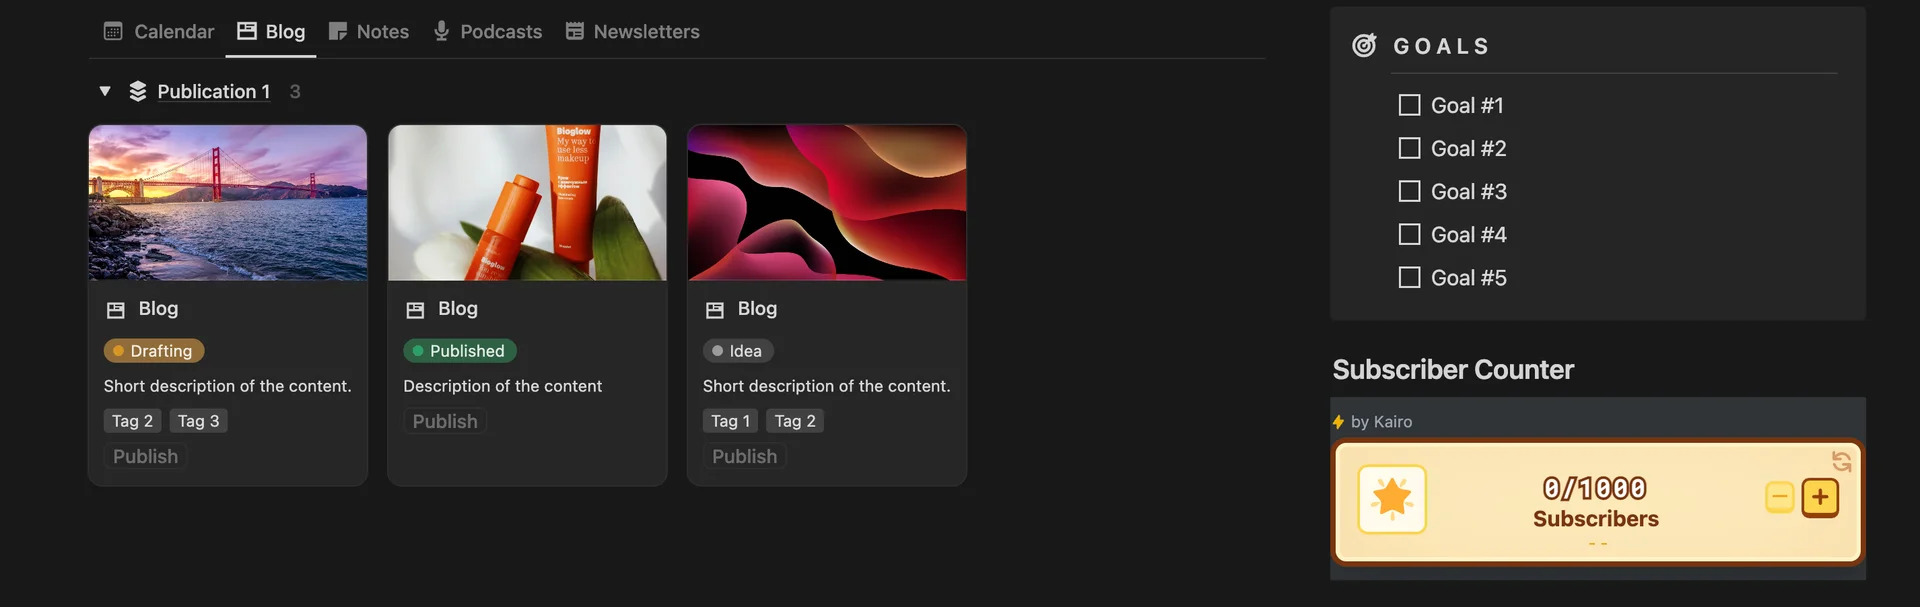Click the Idea status badge

pyautogui.click(x=738, y=351)
